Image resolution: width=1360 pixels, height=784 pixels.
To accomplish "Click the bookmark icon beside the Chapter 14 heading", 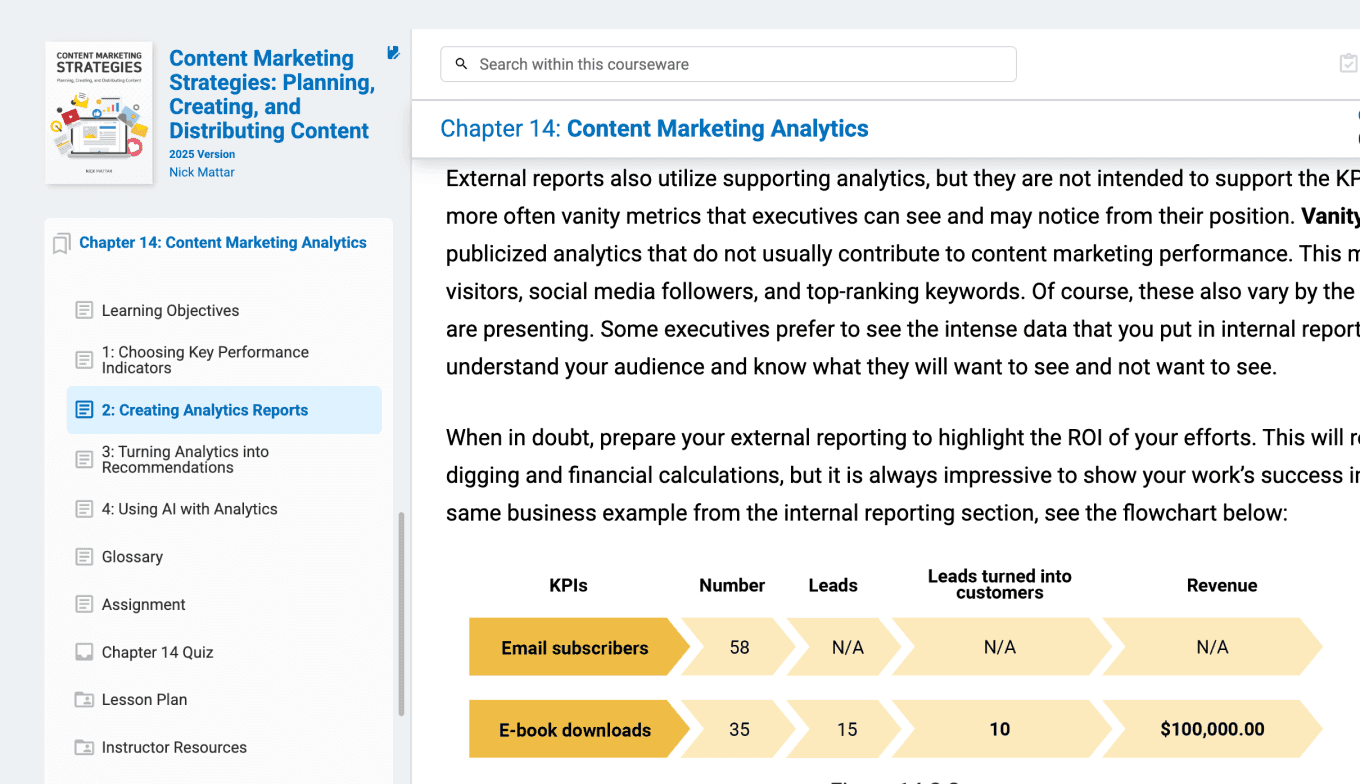I will (61, 244).
